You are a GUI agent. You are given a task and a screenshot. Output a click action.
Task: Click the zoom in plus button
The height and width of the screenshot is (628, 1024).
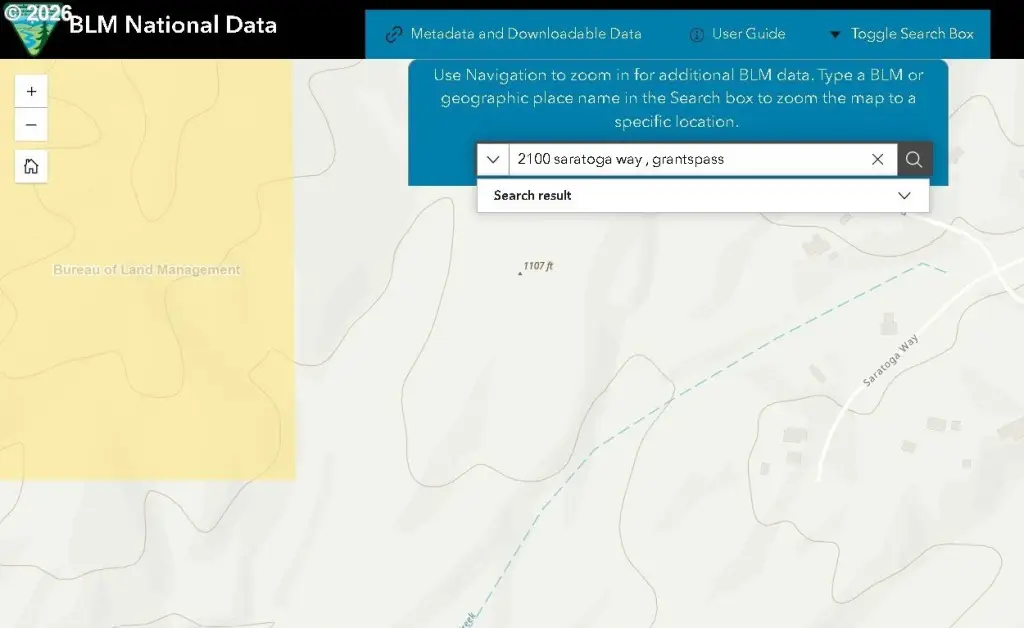tap(31, 91)
